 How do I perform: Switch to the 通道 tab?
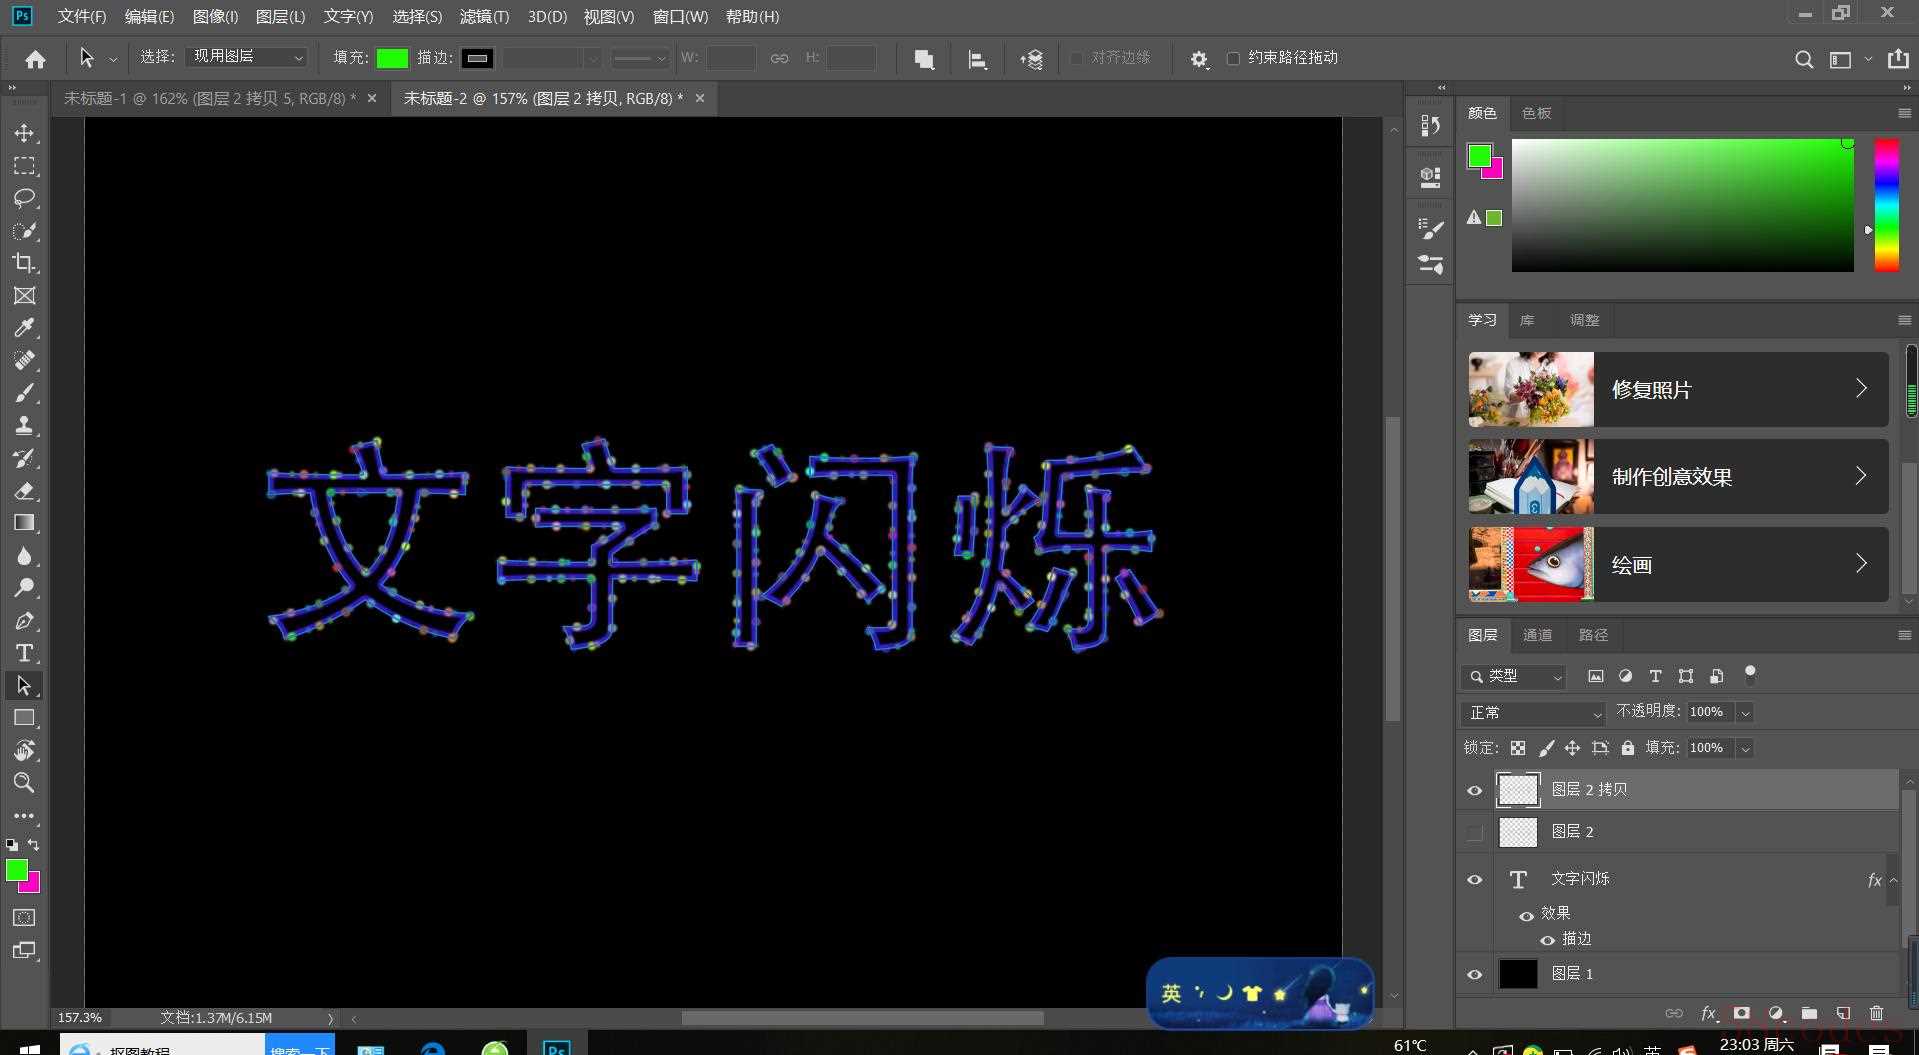(x=1537, y=635)
